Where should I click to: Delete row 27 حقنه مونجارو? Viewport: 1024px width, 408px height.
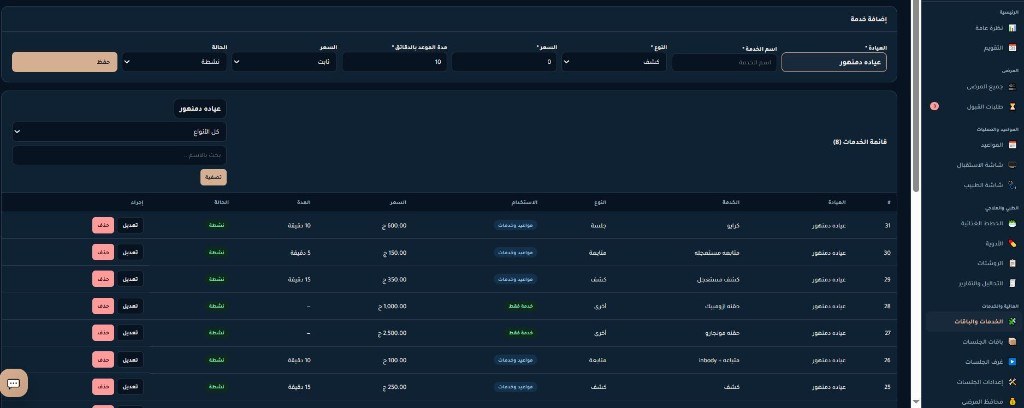point(103,333)
